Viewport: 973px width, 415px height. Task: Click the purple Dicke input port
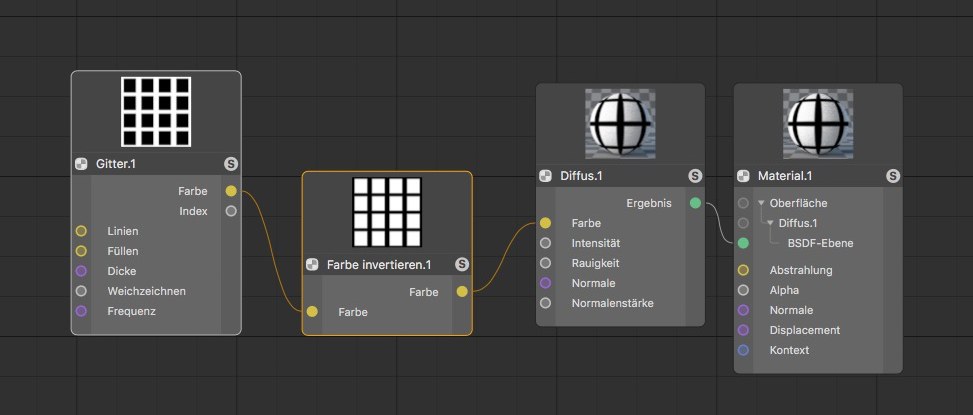point(81,271)
